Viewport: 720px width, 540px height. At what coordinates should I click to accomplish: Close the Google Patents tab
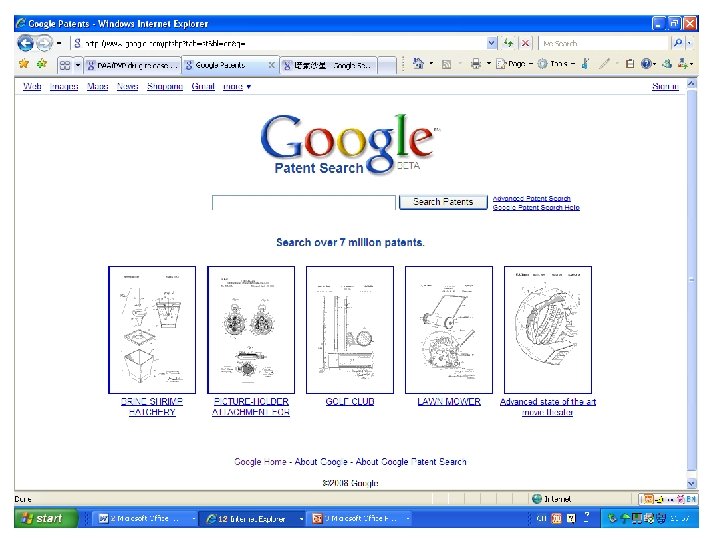[271, 65]
